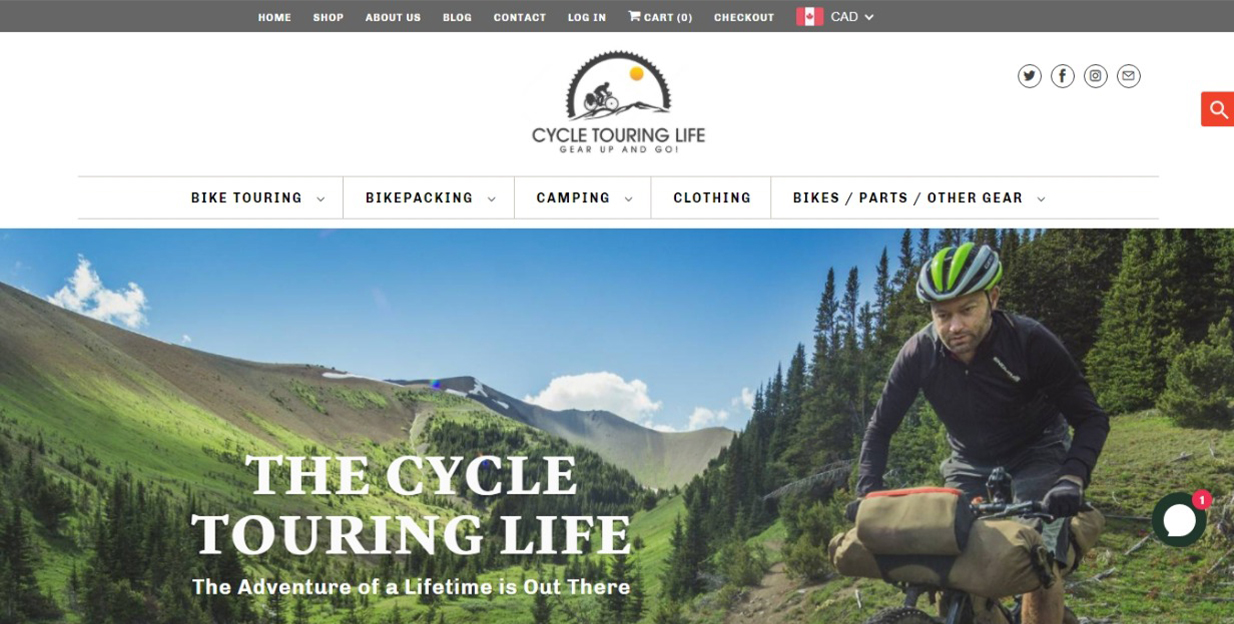Image resolution: width=1234 pixels, height=624 pixels.
Task: Open the Log In link
Action: pos(587,17)
